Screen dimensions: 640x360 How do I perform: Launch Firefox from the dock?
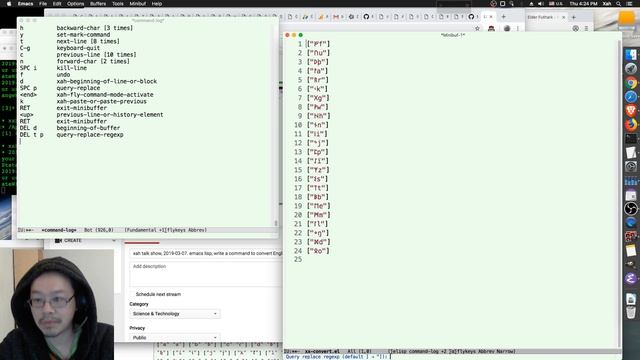(631, 124)
